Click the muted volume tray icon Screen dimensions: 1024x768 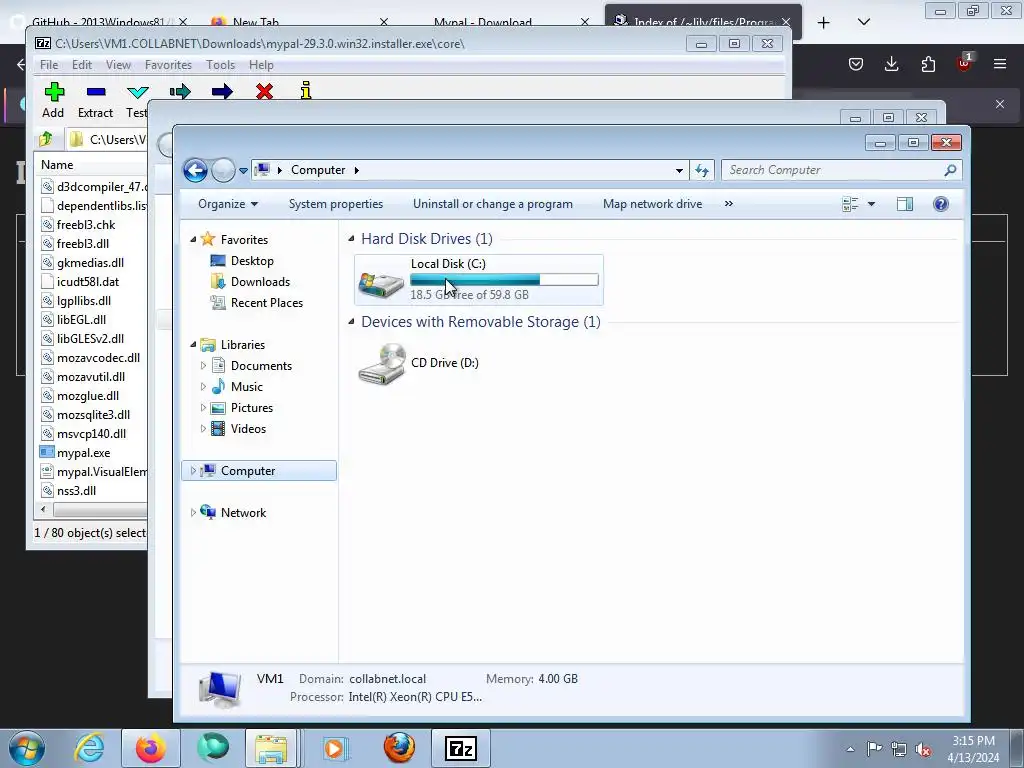point(923,749)
